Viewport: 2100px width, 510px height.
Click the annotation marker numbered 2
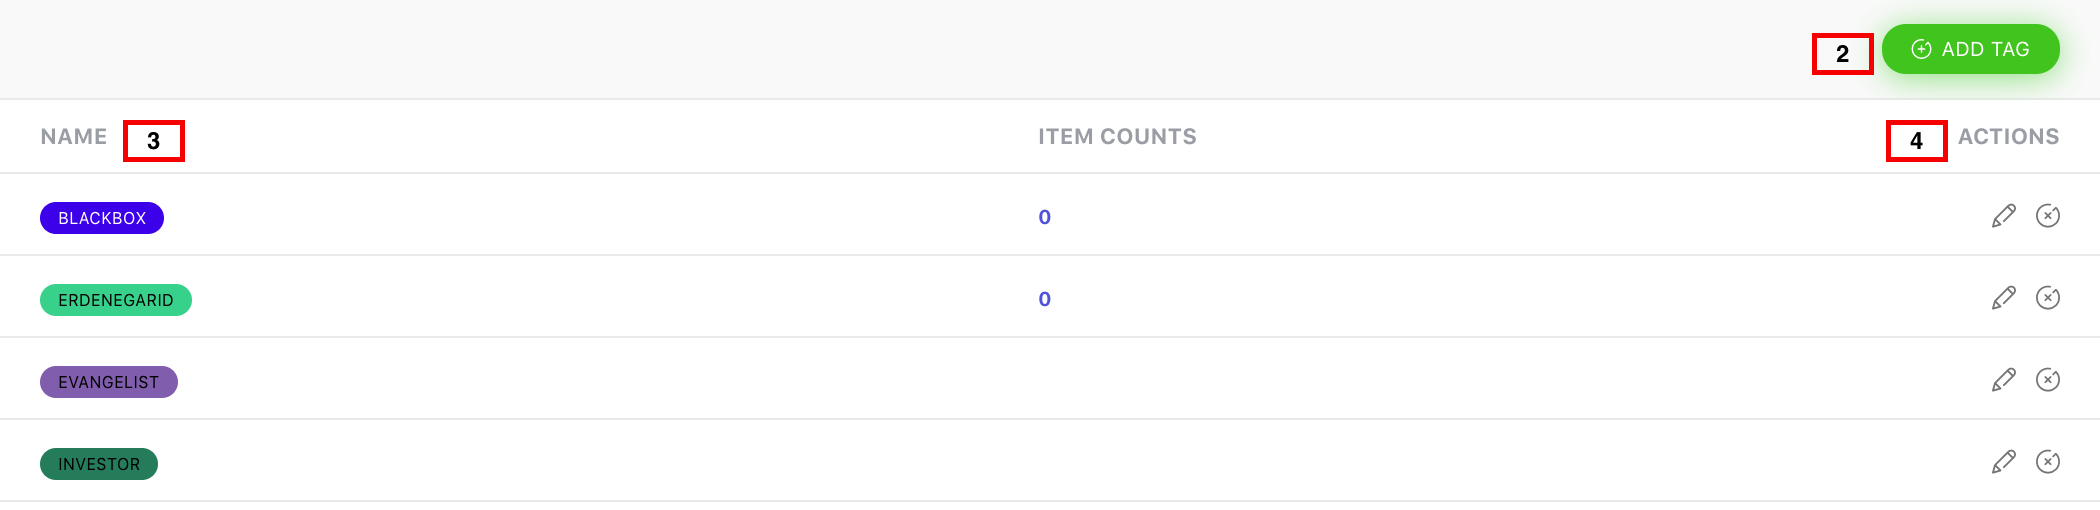click(1842, 54)
